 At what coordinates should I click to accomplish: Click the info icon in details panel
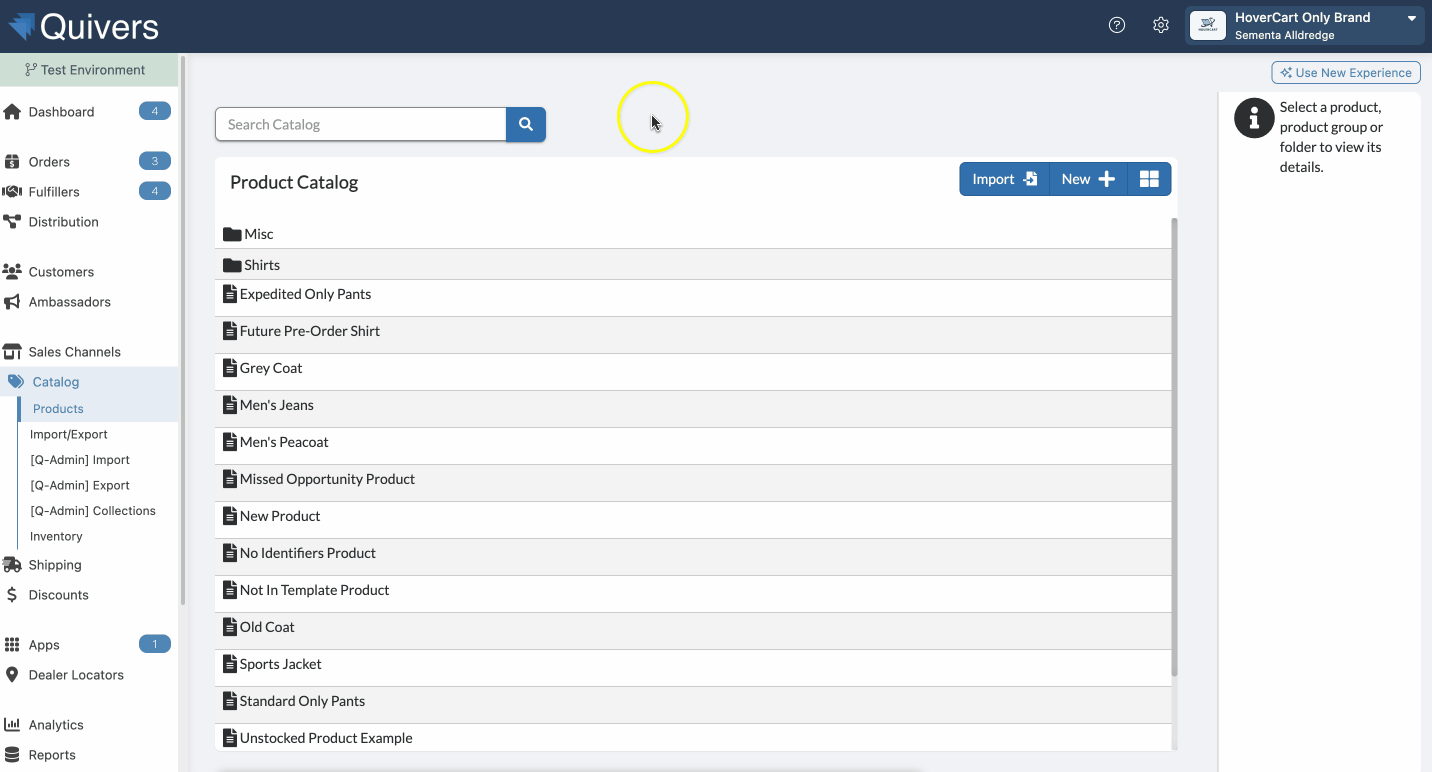pos(1254,118)
